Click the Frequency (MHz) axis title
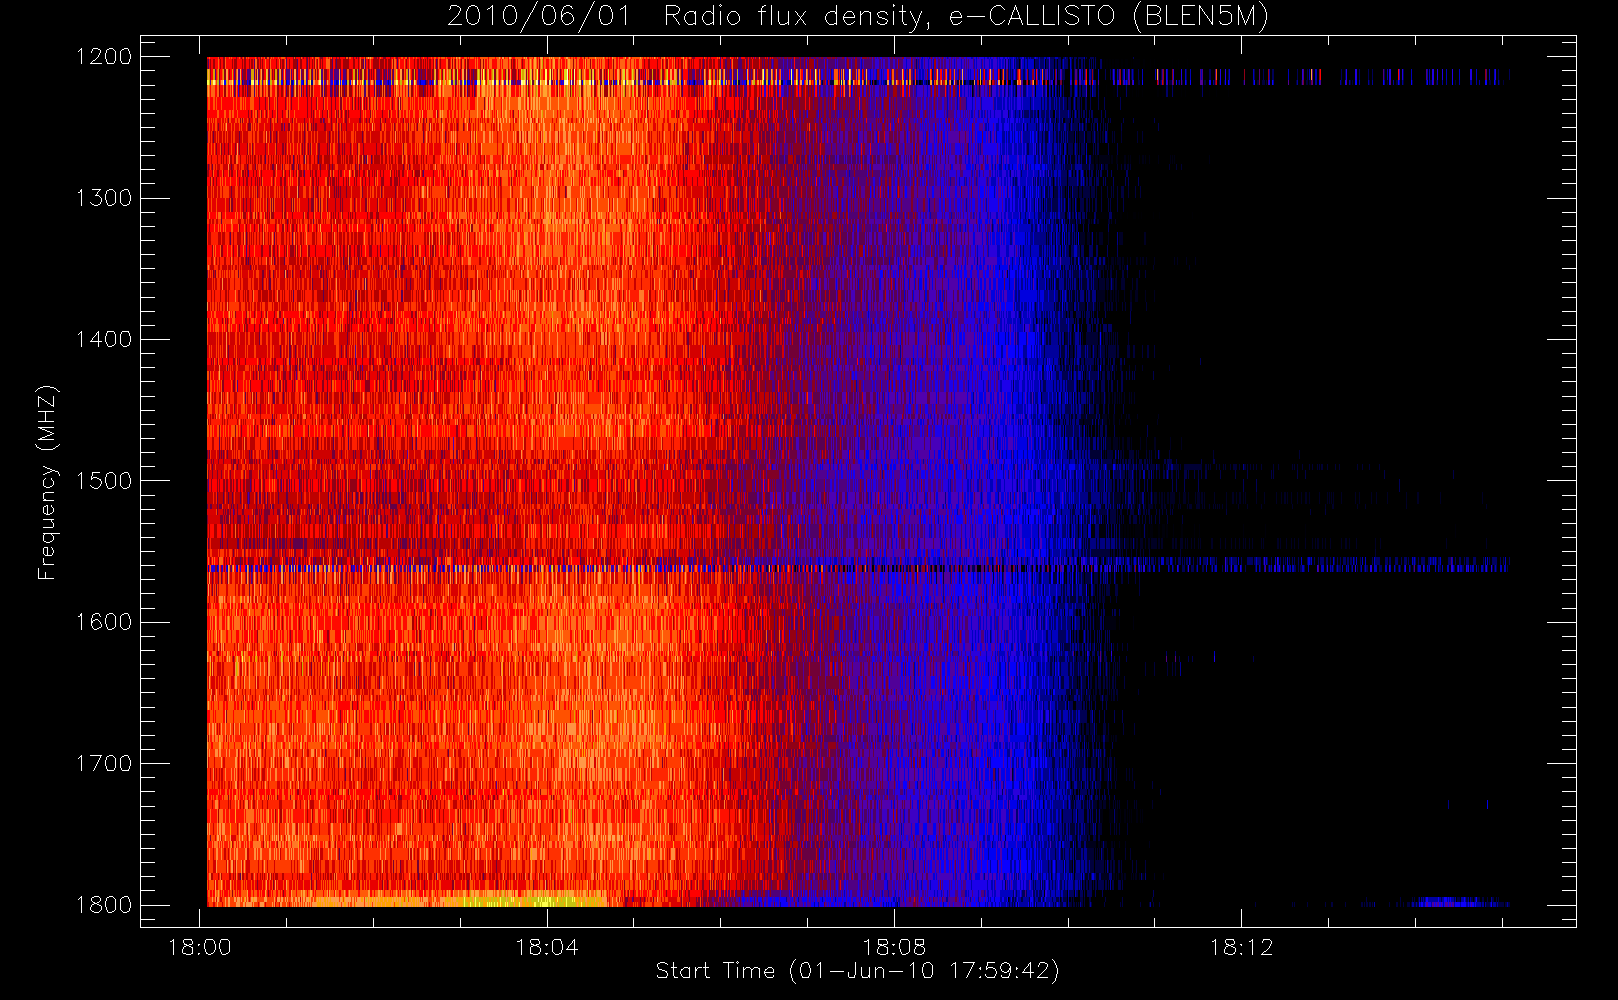1618x1000 pixels. point(47,482)
